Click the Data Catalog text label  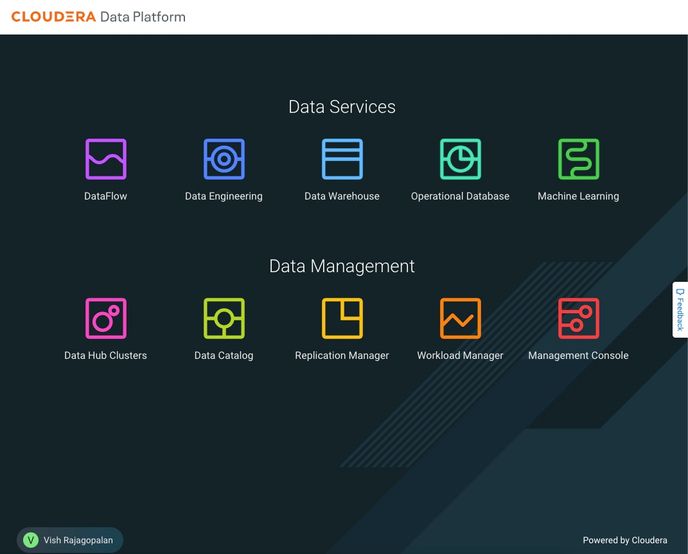tap(224, 355)
